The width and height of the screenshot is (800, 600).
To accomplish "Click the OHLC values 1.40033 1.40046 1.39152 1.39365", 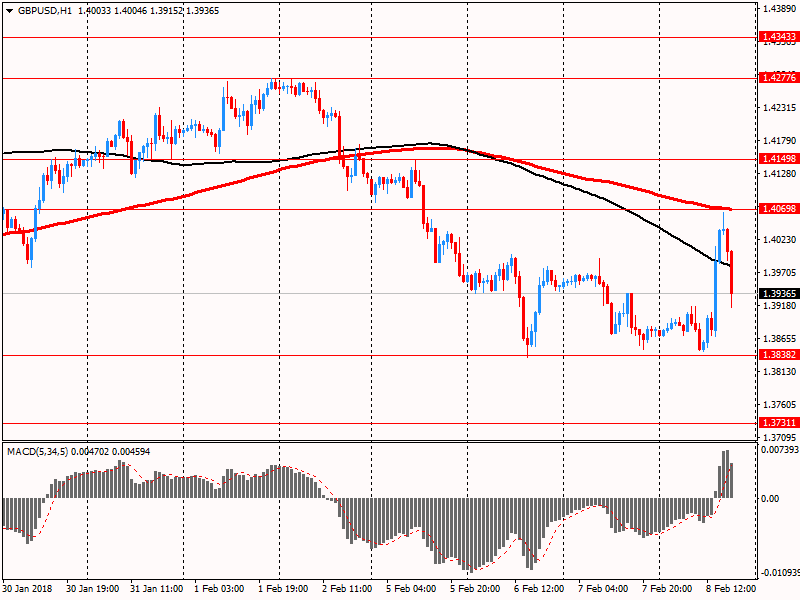I will [x=148, y=11].
